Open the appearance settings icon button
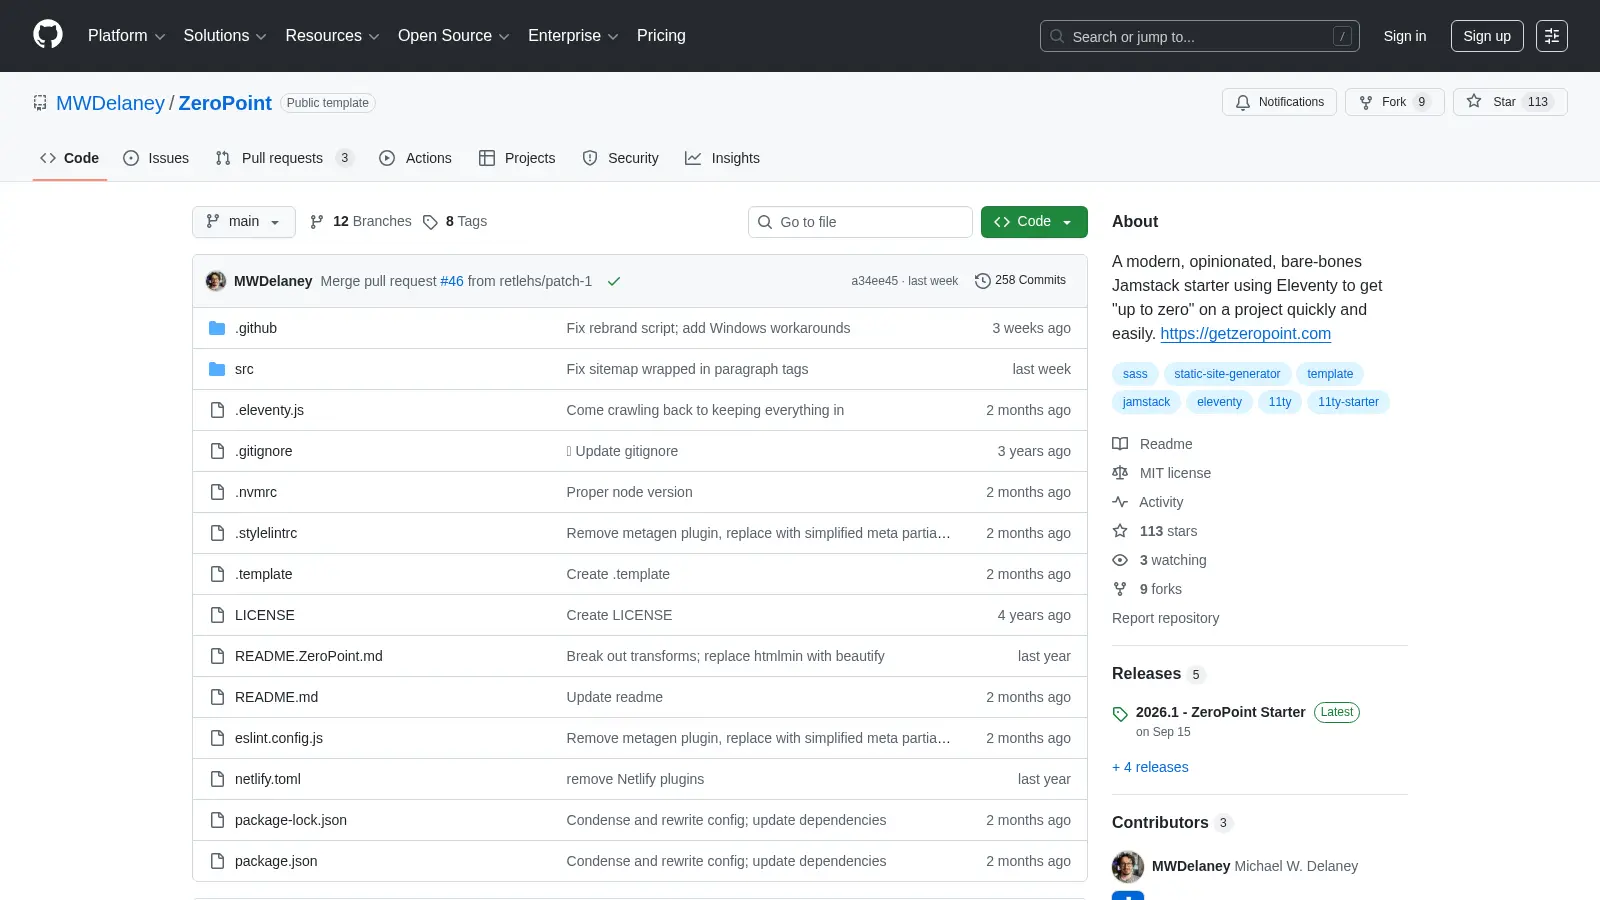Screen dimensions: 1600x900 (x=1552, y=36)
